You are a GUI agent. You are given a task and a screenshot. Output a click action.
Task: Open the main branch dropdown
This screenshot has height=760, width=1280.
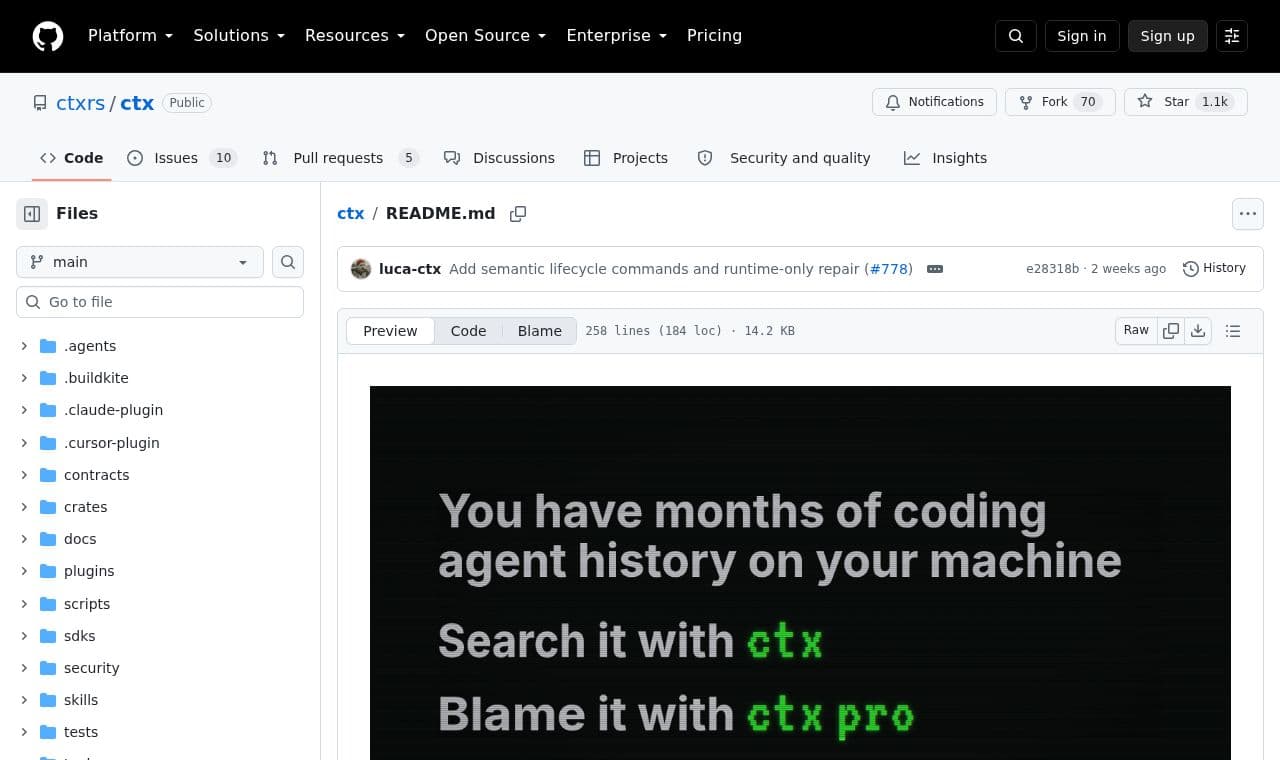pos(140,262)
